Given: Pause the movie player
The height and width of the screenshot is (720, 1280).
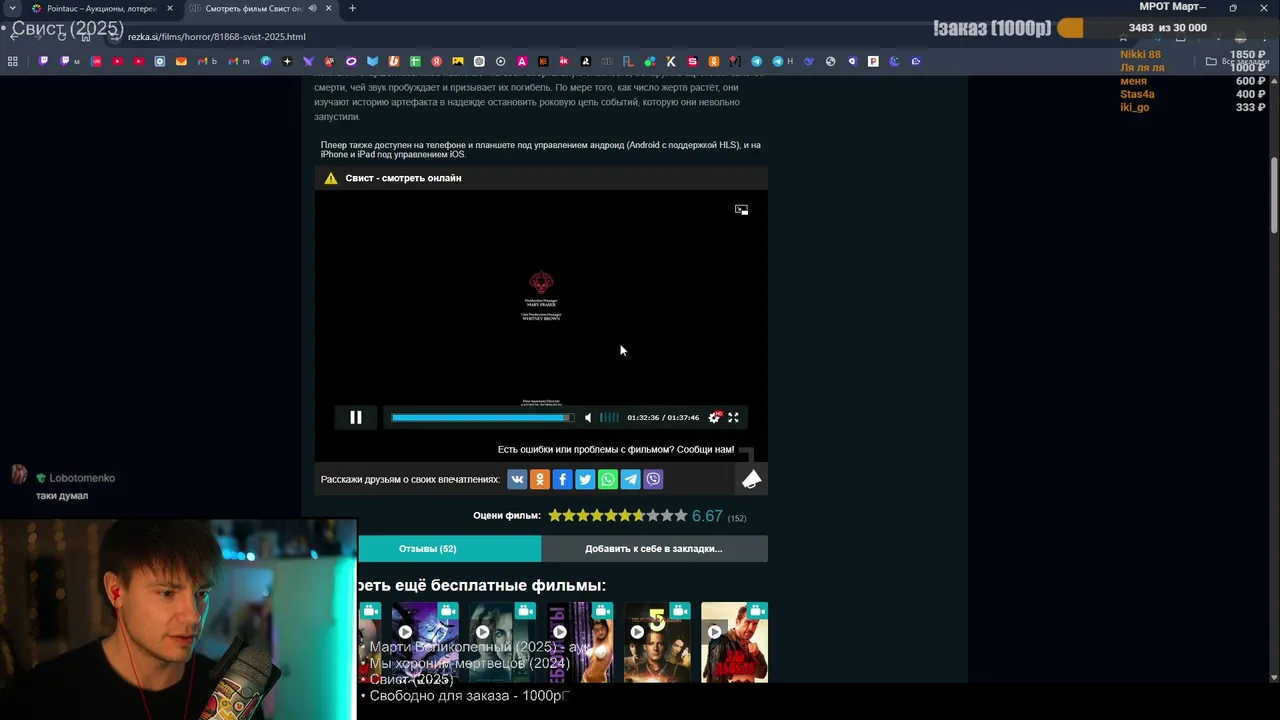Looking at the screenshot, I should pos(355,418).
